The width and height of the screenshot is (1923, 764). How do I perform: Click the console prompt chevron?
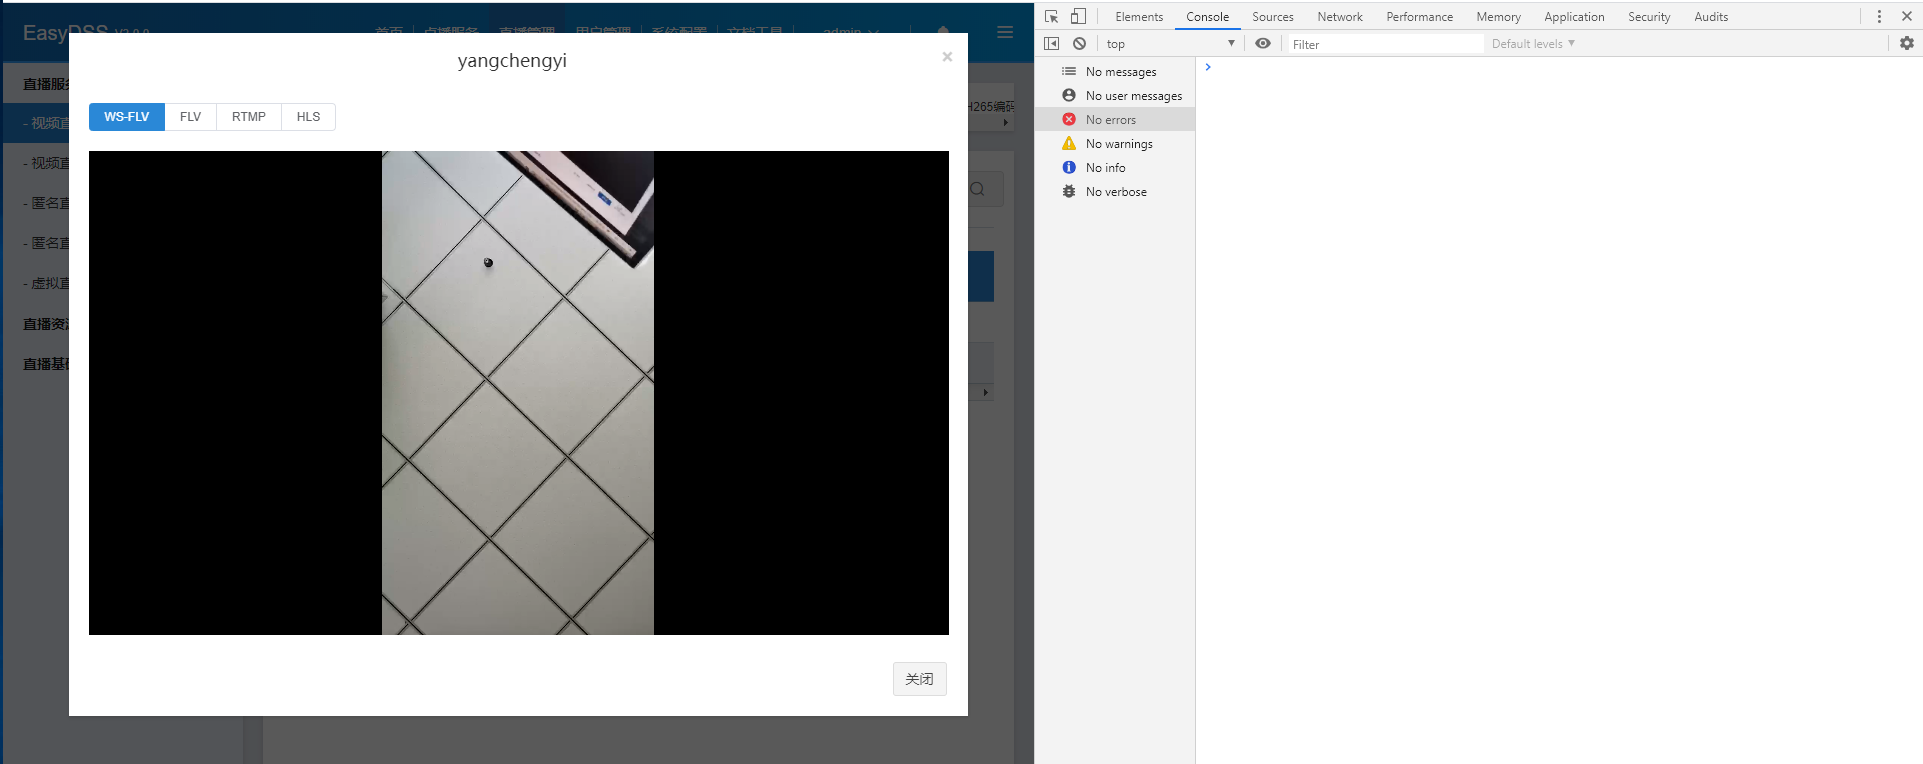1208,67
